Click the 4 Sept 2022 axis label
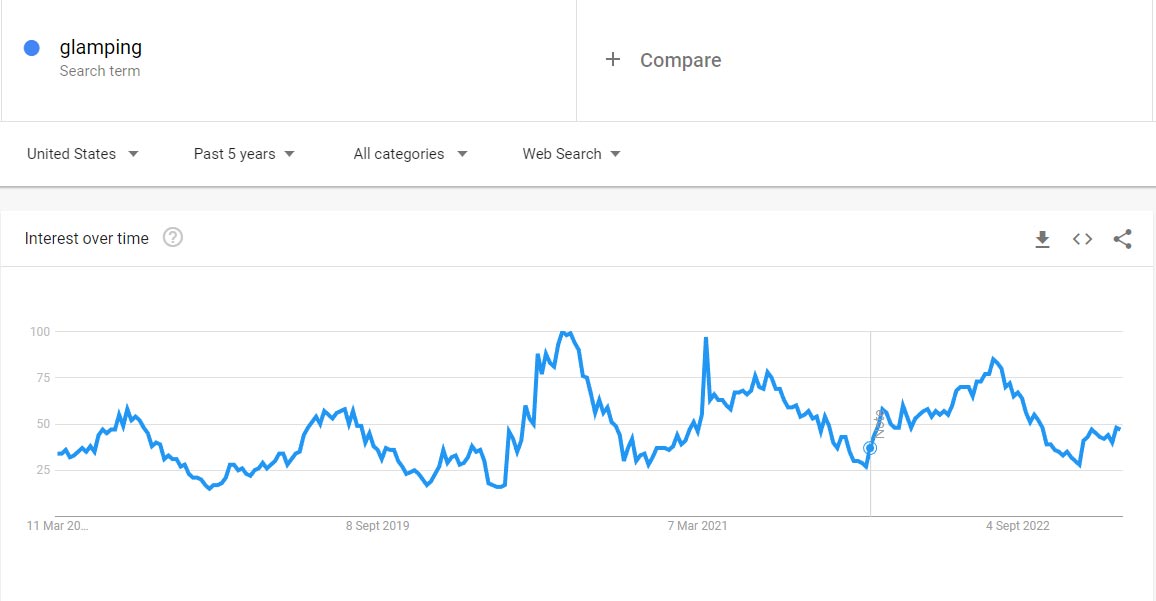 click(1018, 526)
